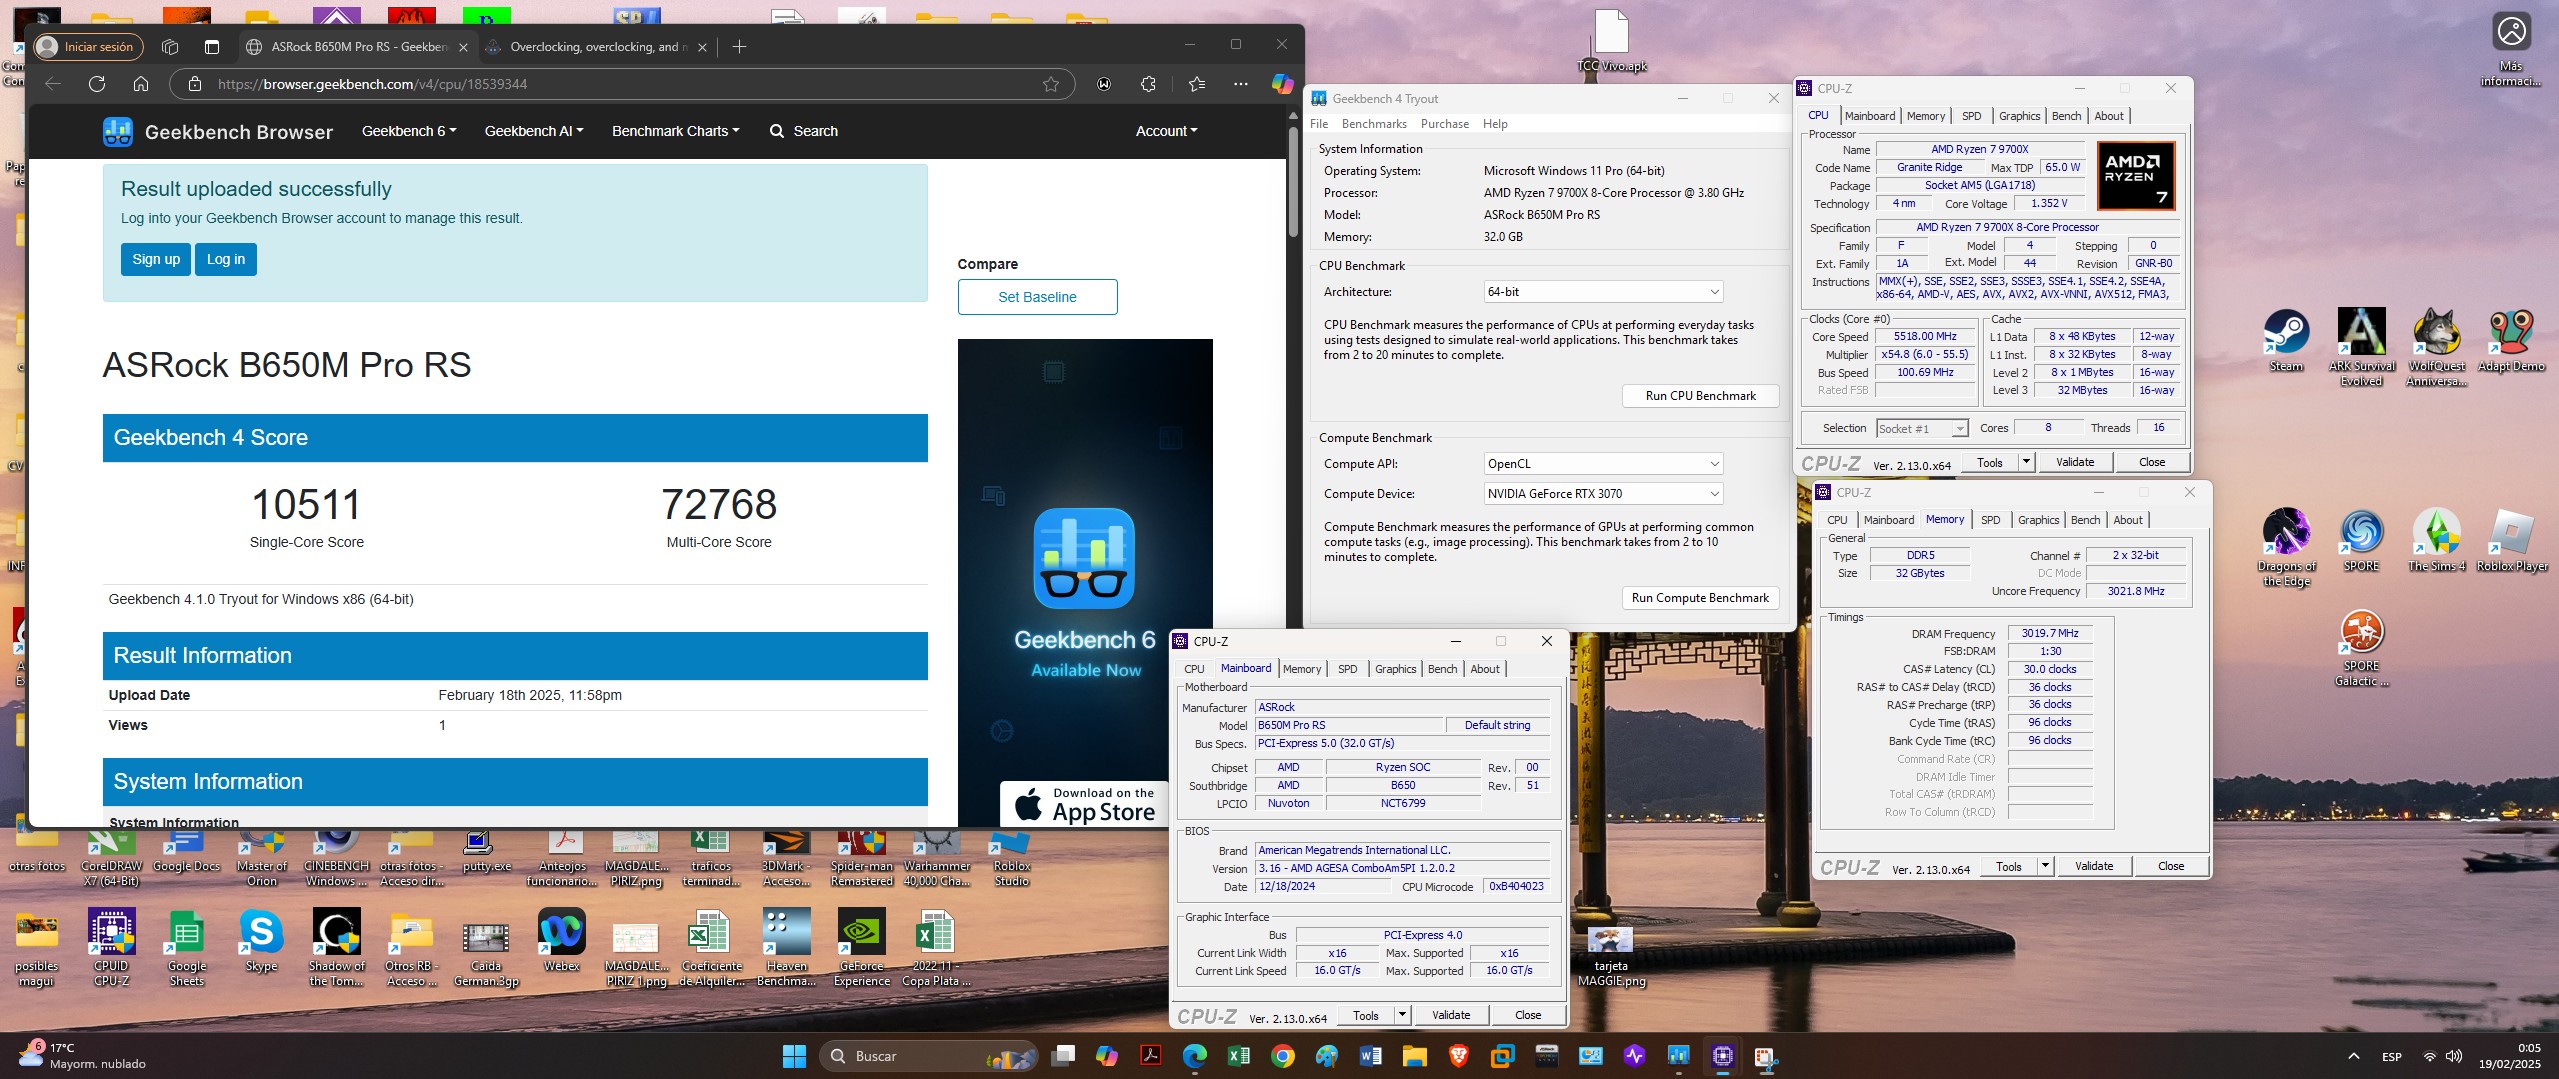The height and width of the screenshot is (1079, 2559).
Task: Click the Windows Start button
Action: point(794,1056)
